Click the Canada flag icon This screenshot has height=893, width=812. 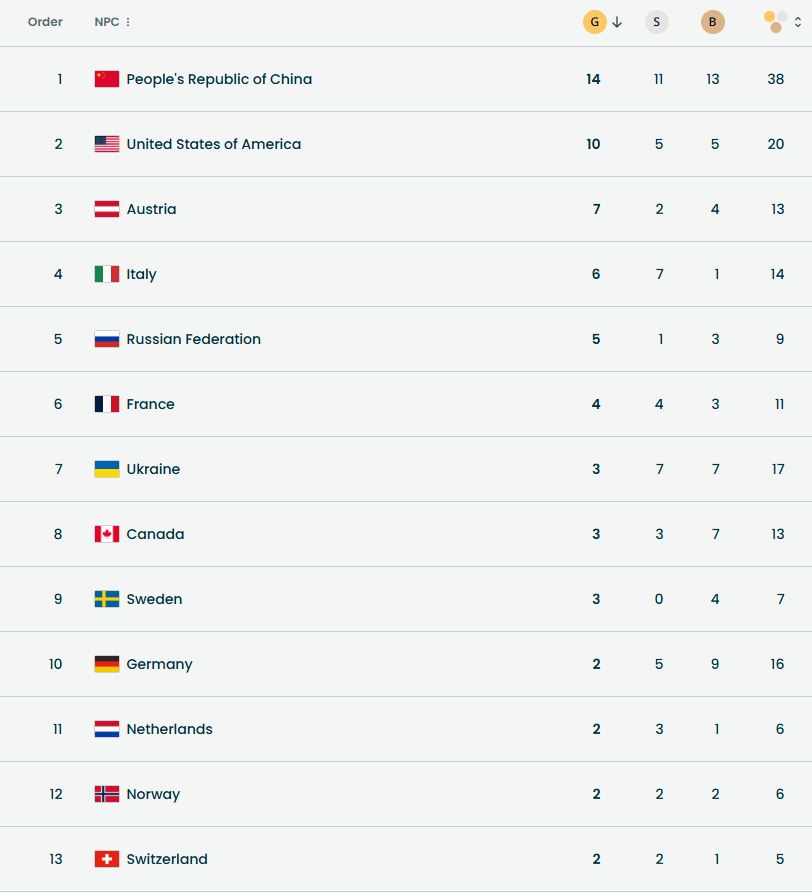point(107,534)
